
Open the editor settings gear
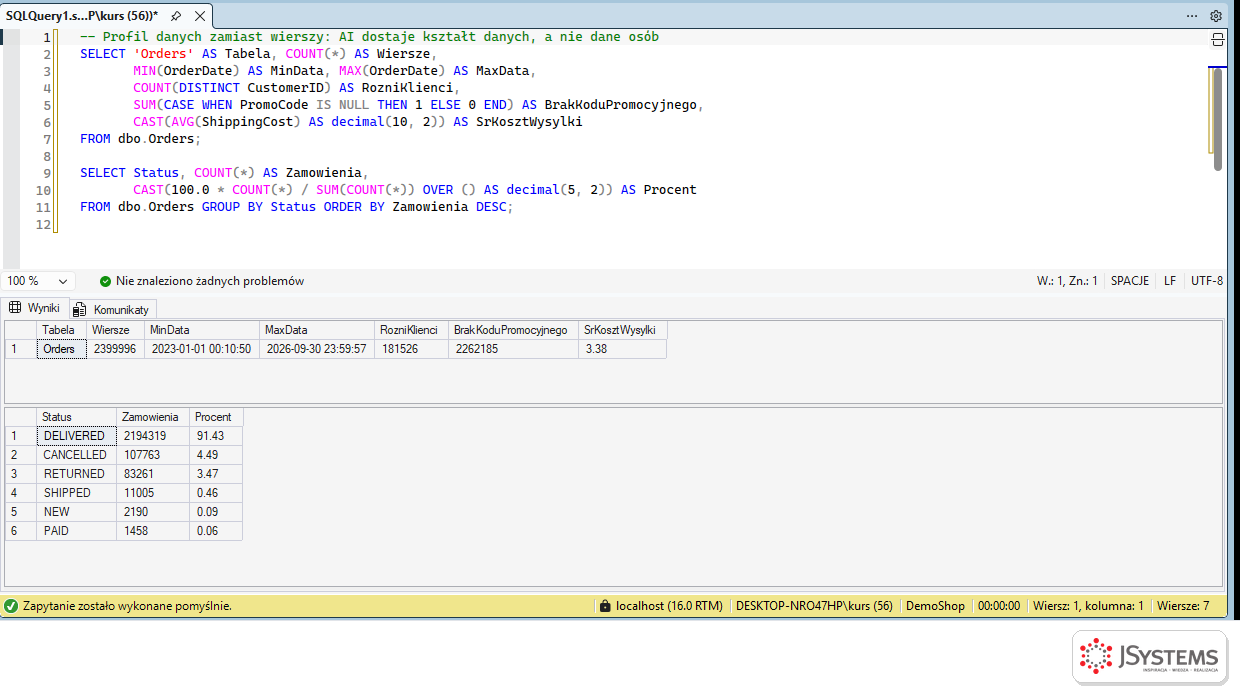coord(1216,16)
